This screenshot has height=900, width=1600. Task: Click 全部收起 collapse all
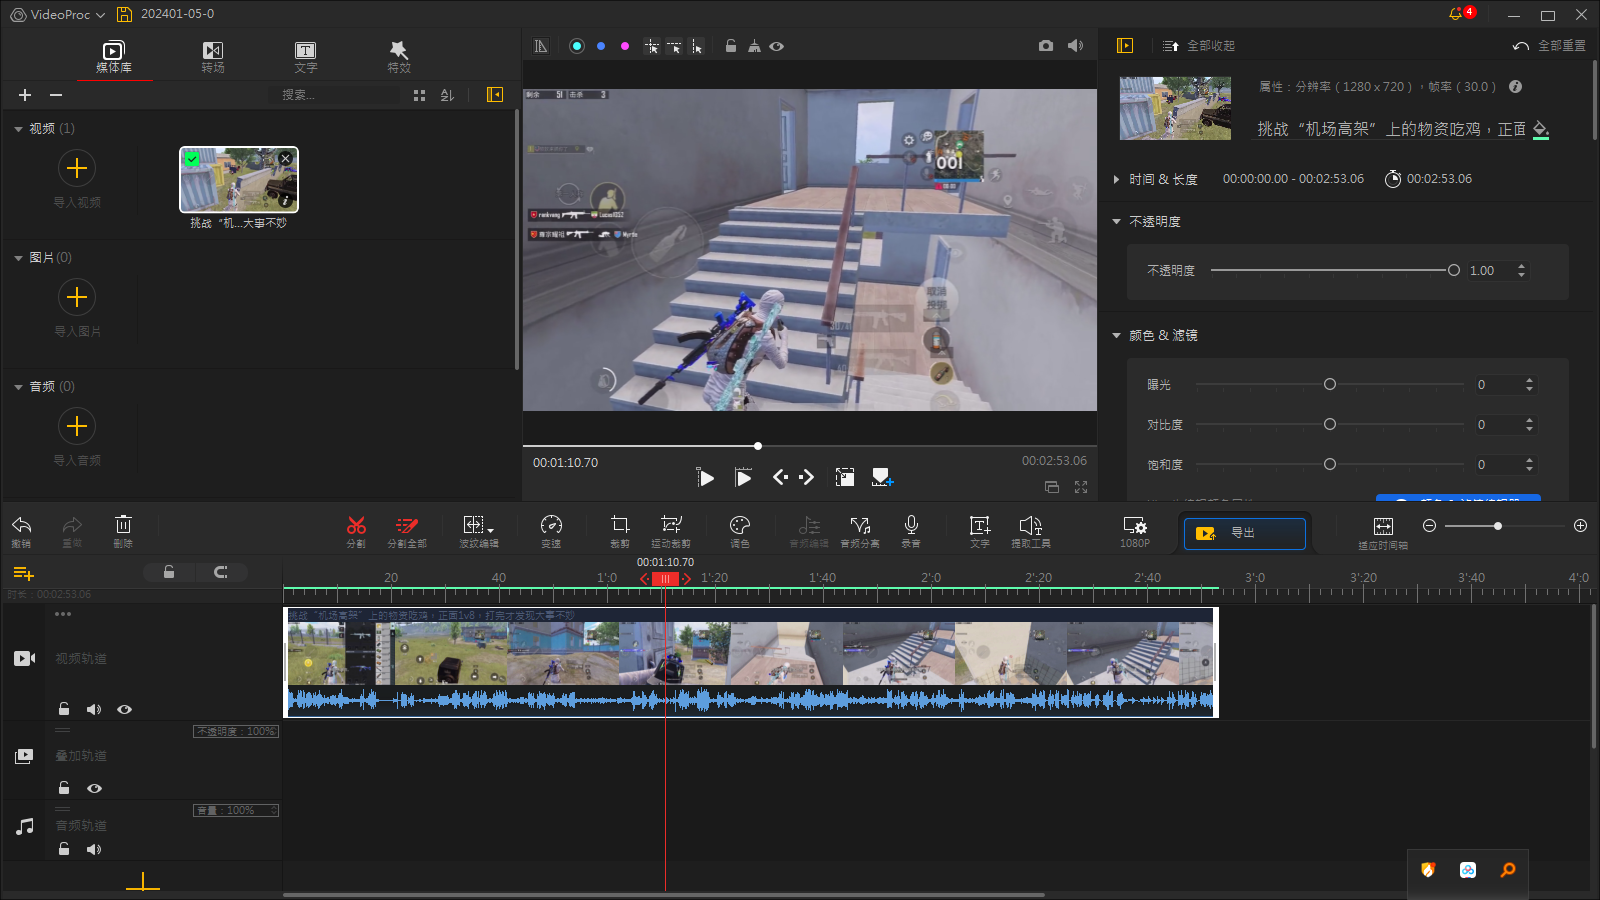point(1198,46)
